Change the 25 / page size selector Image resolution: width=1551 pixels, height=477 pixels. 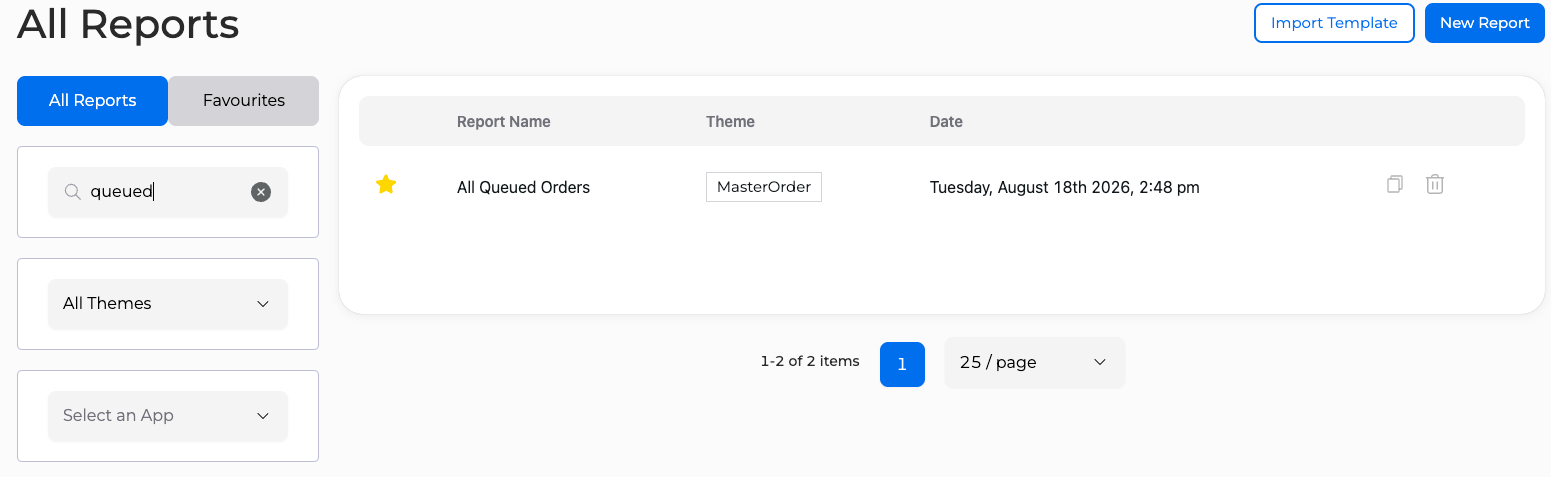coord(1035,363)
